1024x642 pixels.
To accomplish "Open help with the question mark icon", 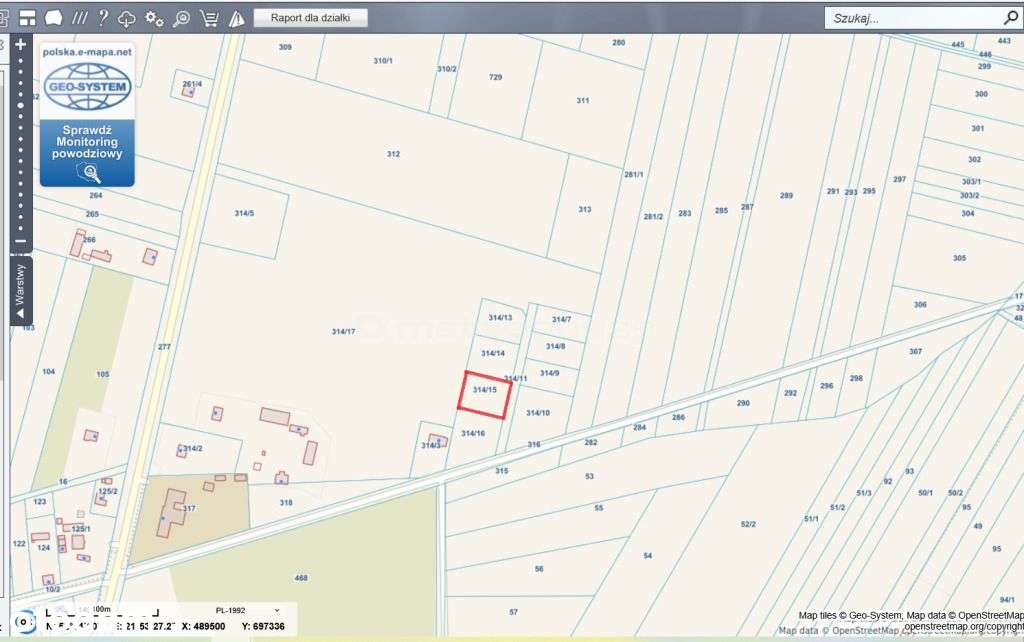I will coord(103,18).
